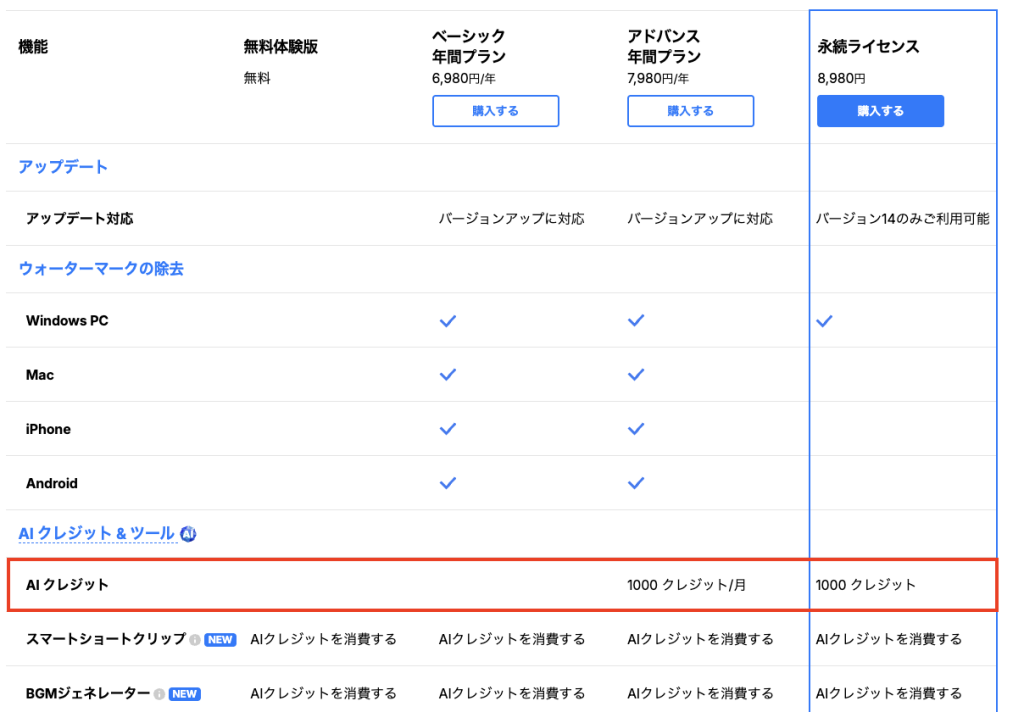The image size is (1024, 712).
Task: Click Windows PC checkmark in 永続ライセンス column
Action: coord(824,321)
